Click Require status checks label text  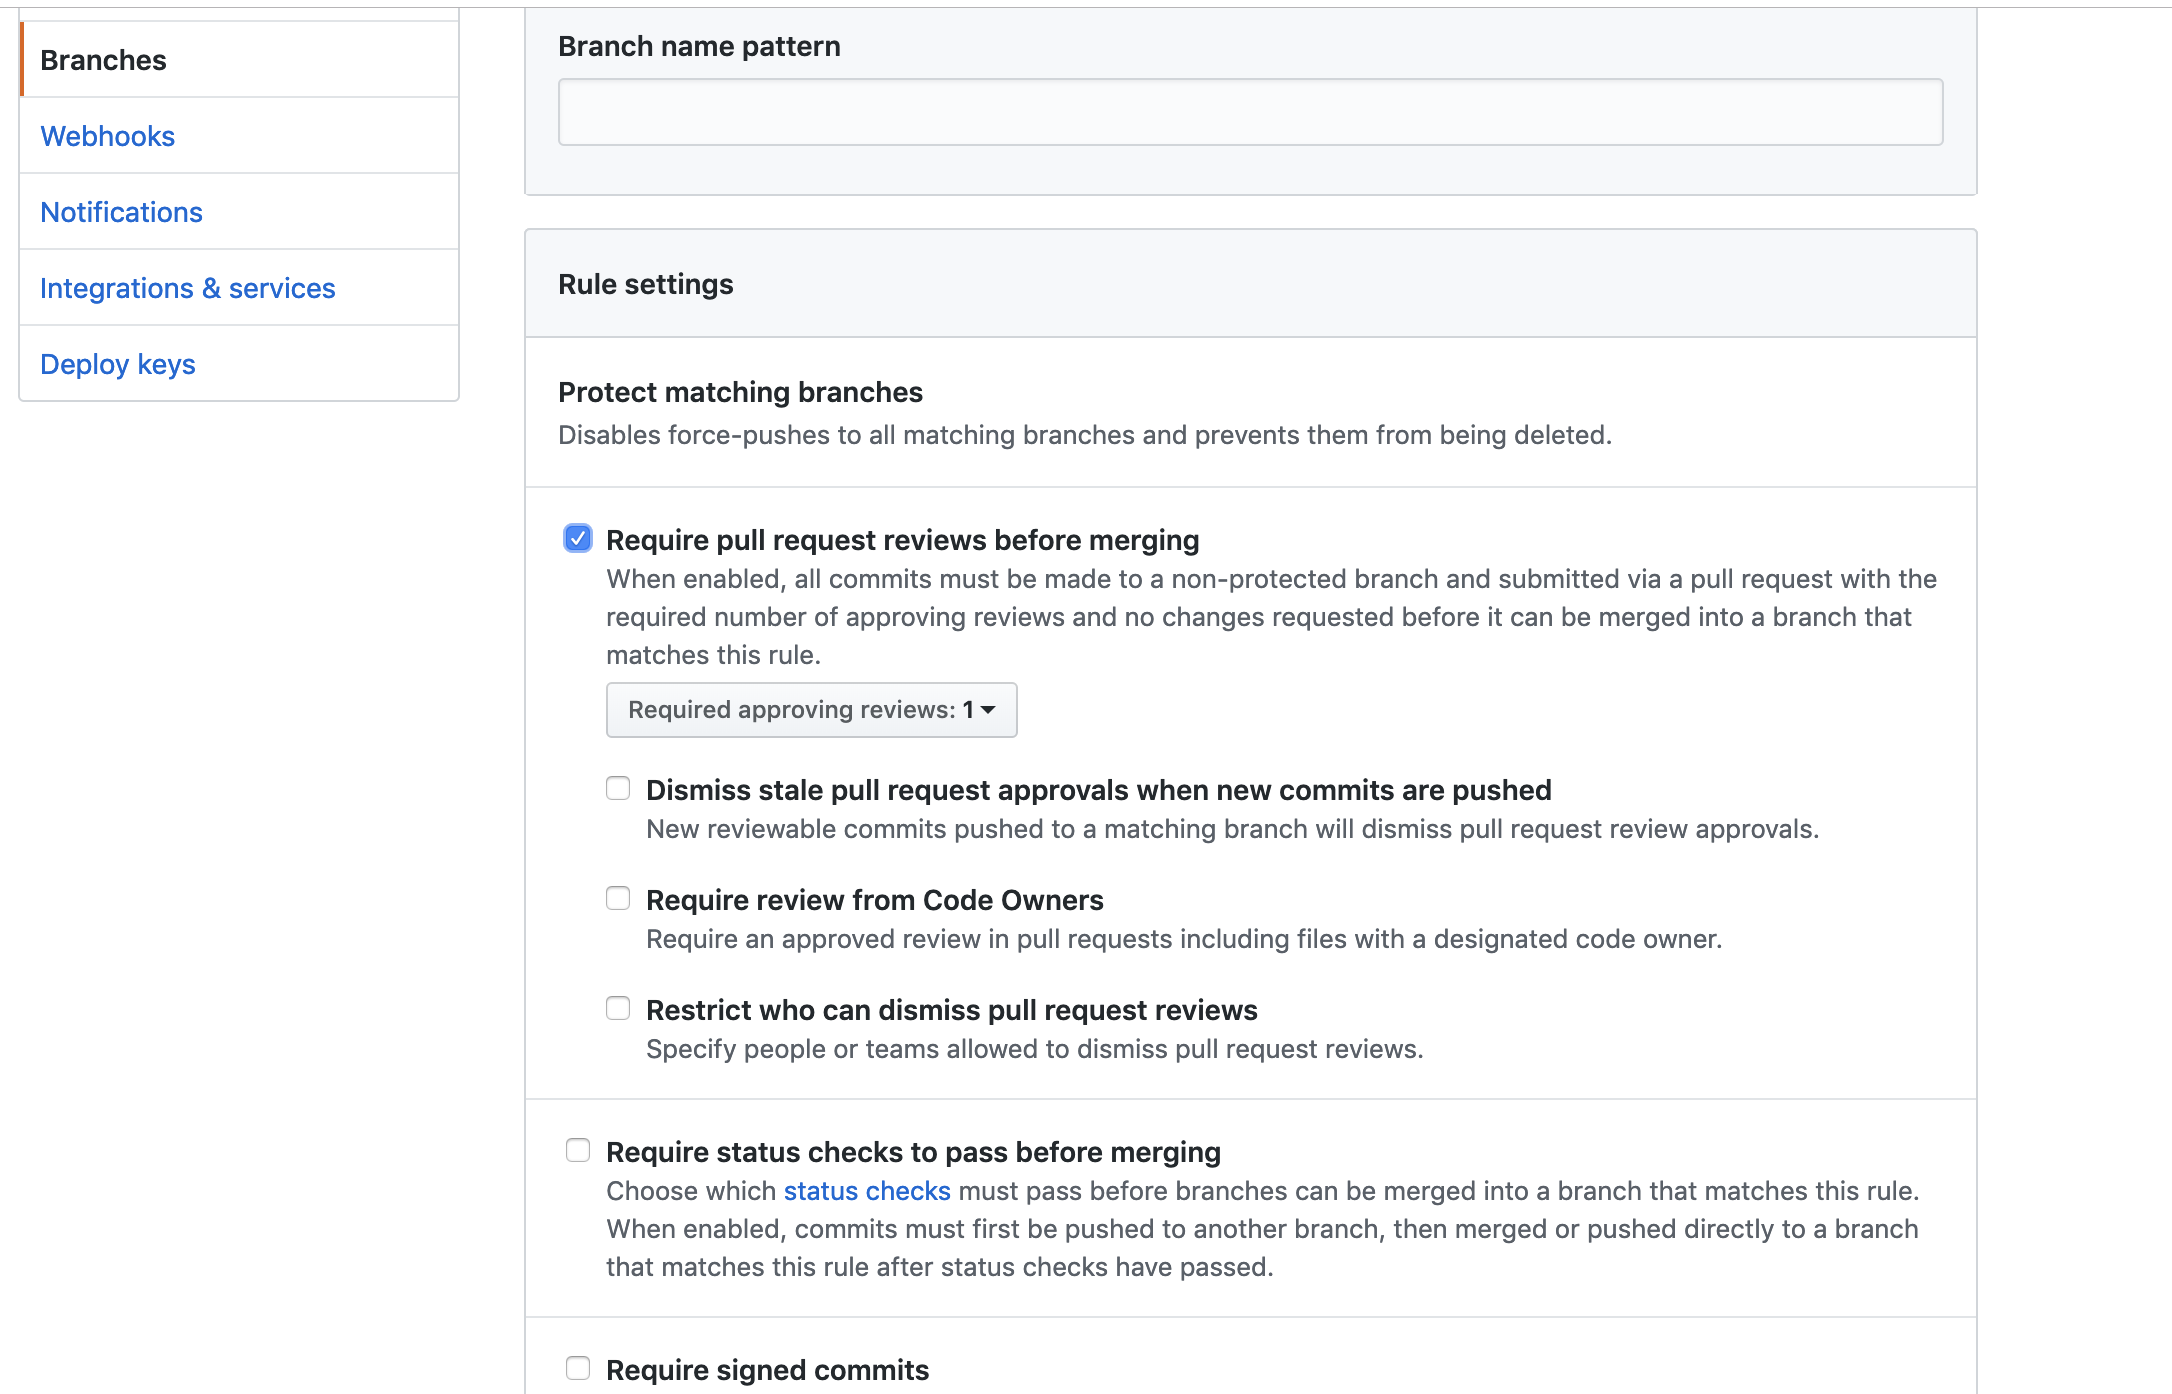point(912,1152)
